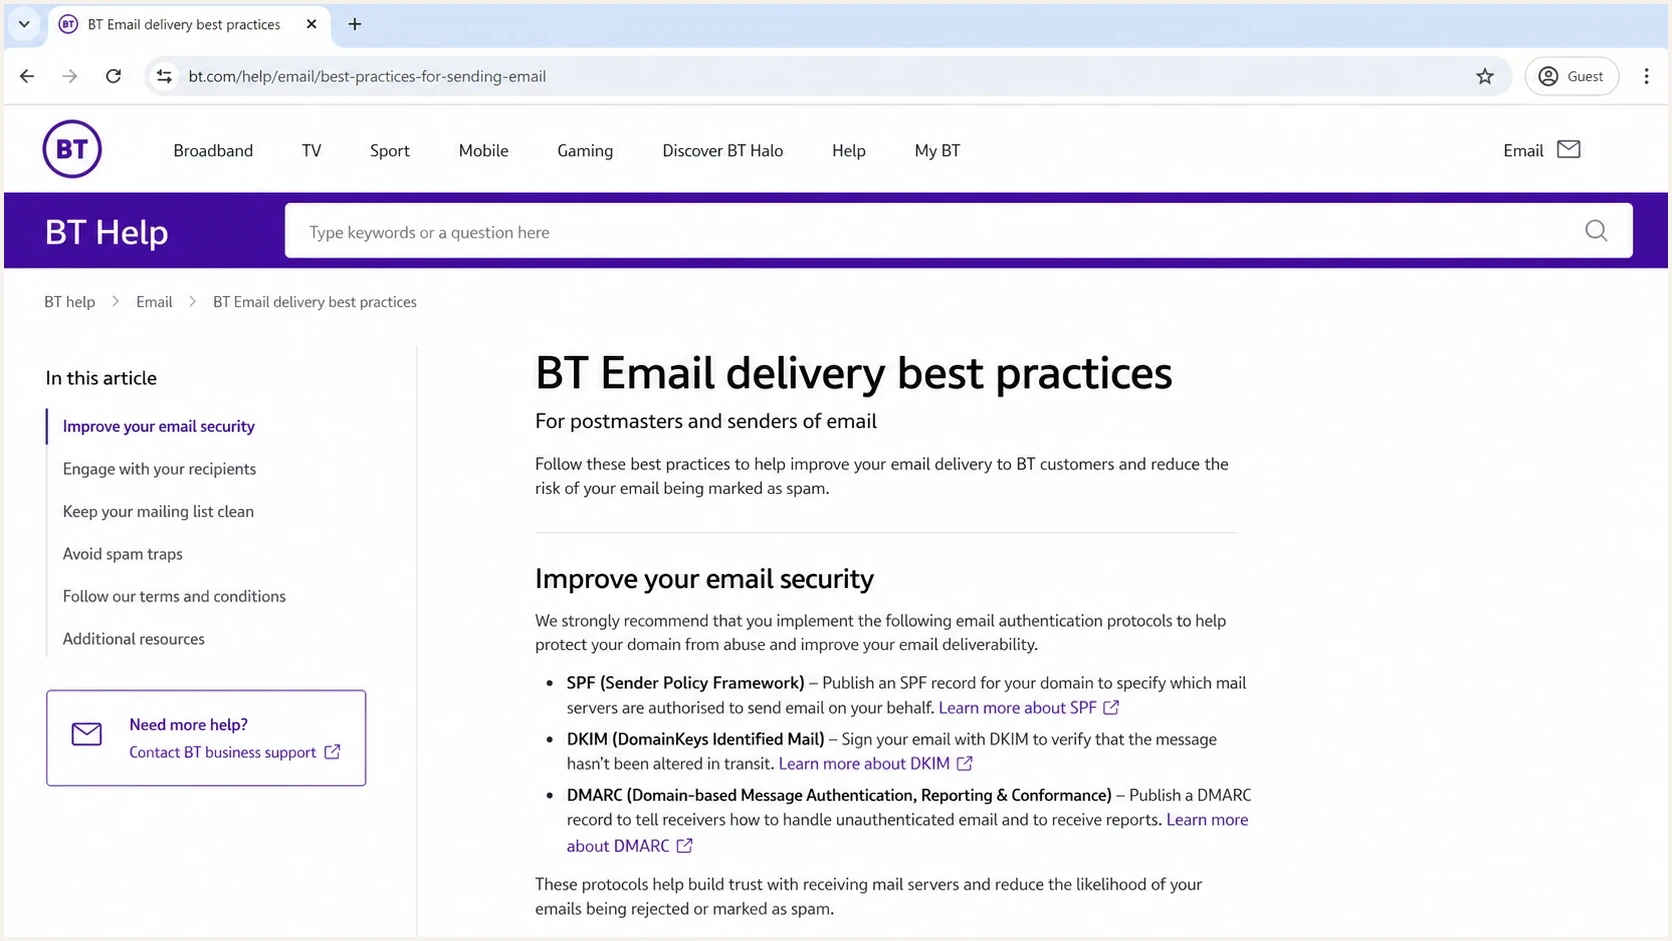1672x941 pixels.
Task: Open the Gaming menu
Action: pyautogui.click(x=585, y=150)
